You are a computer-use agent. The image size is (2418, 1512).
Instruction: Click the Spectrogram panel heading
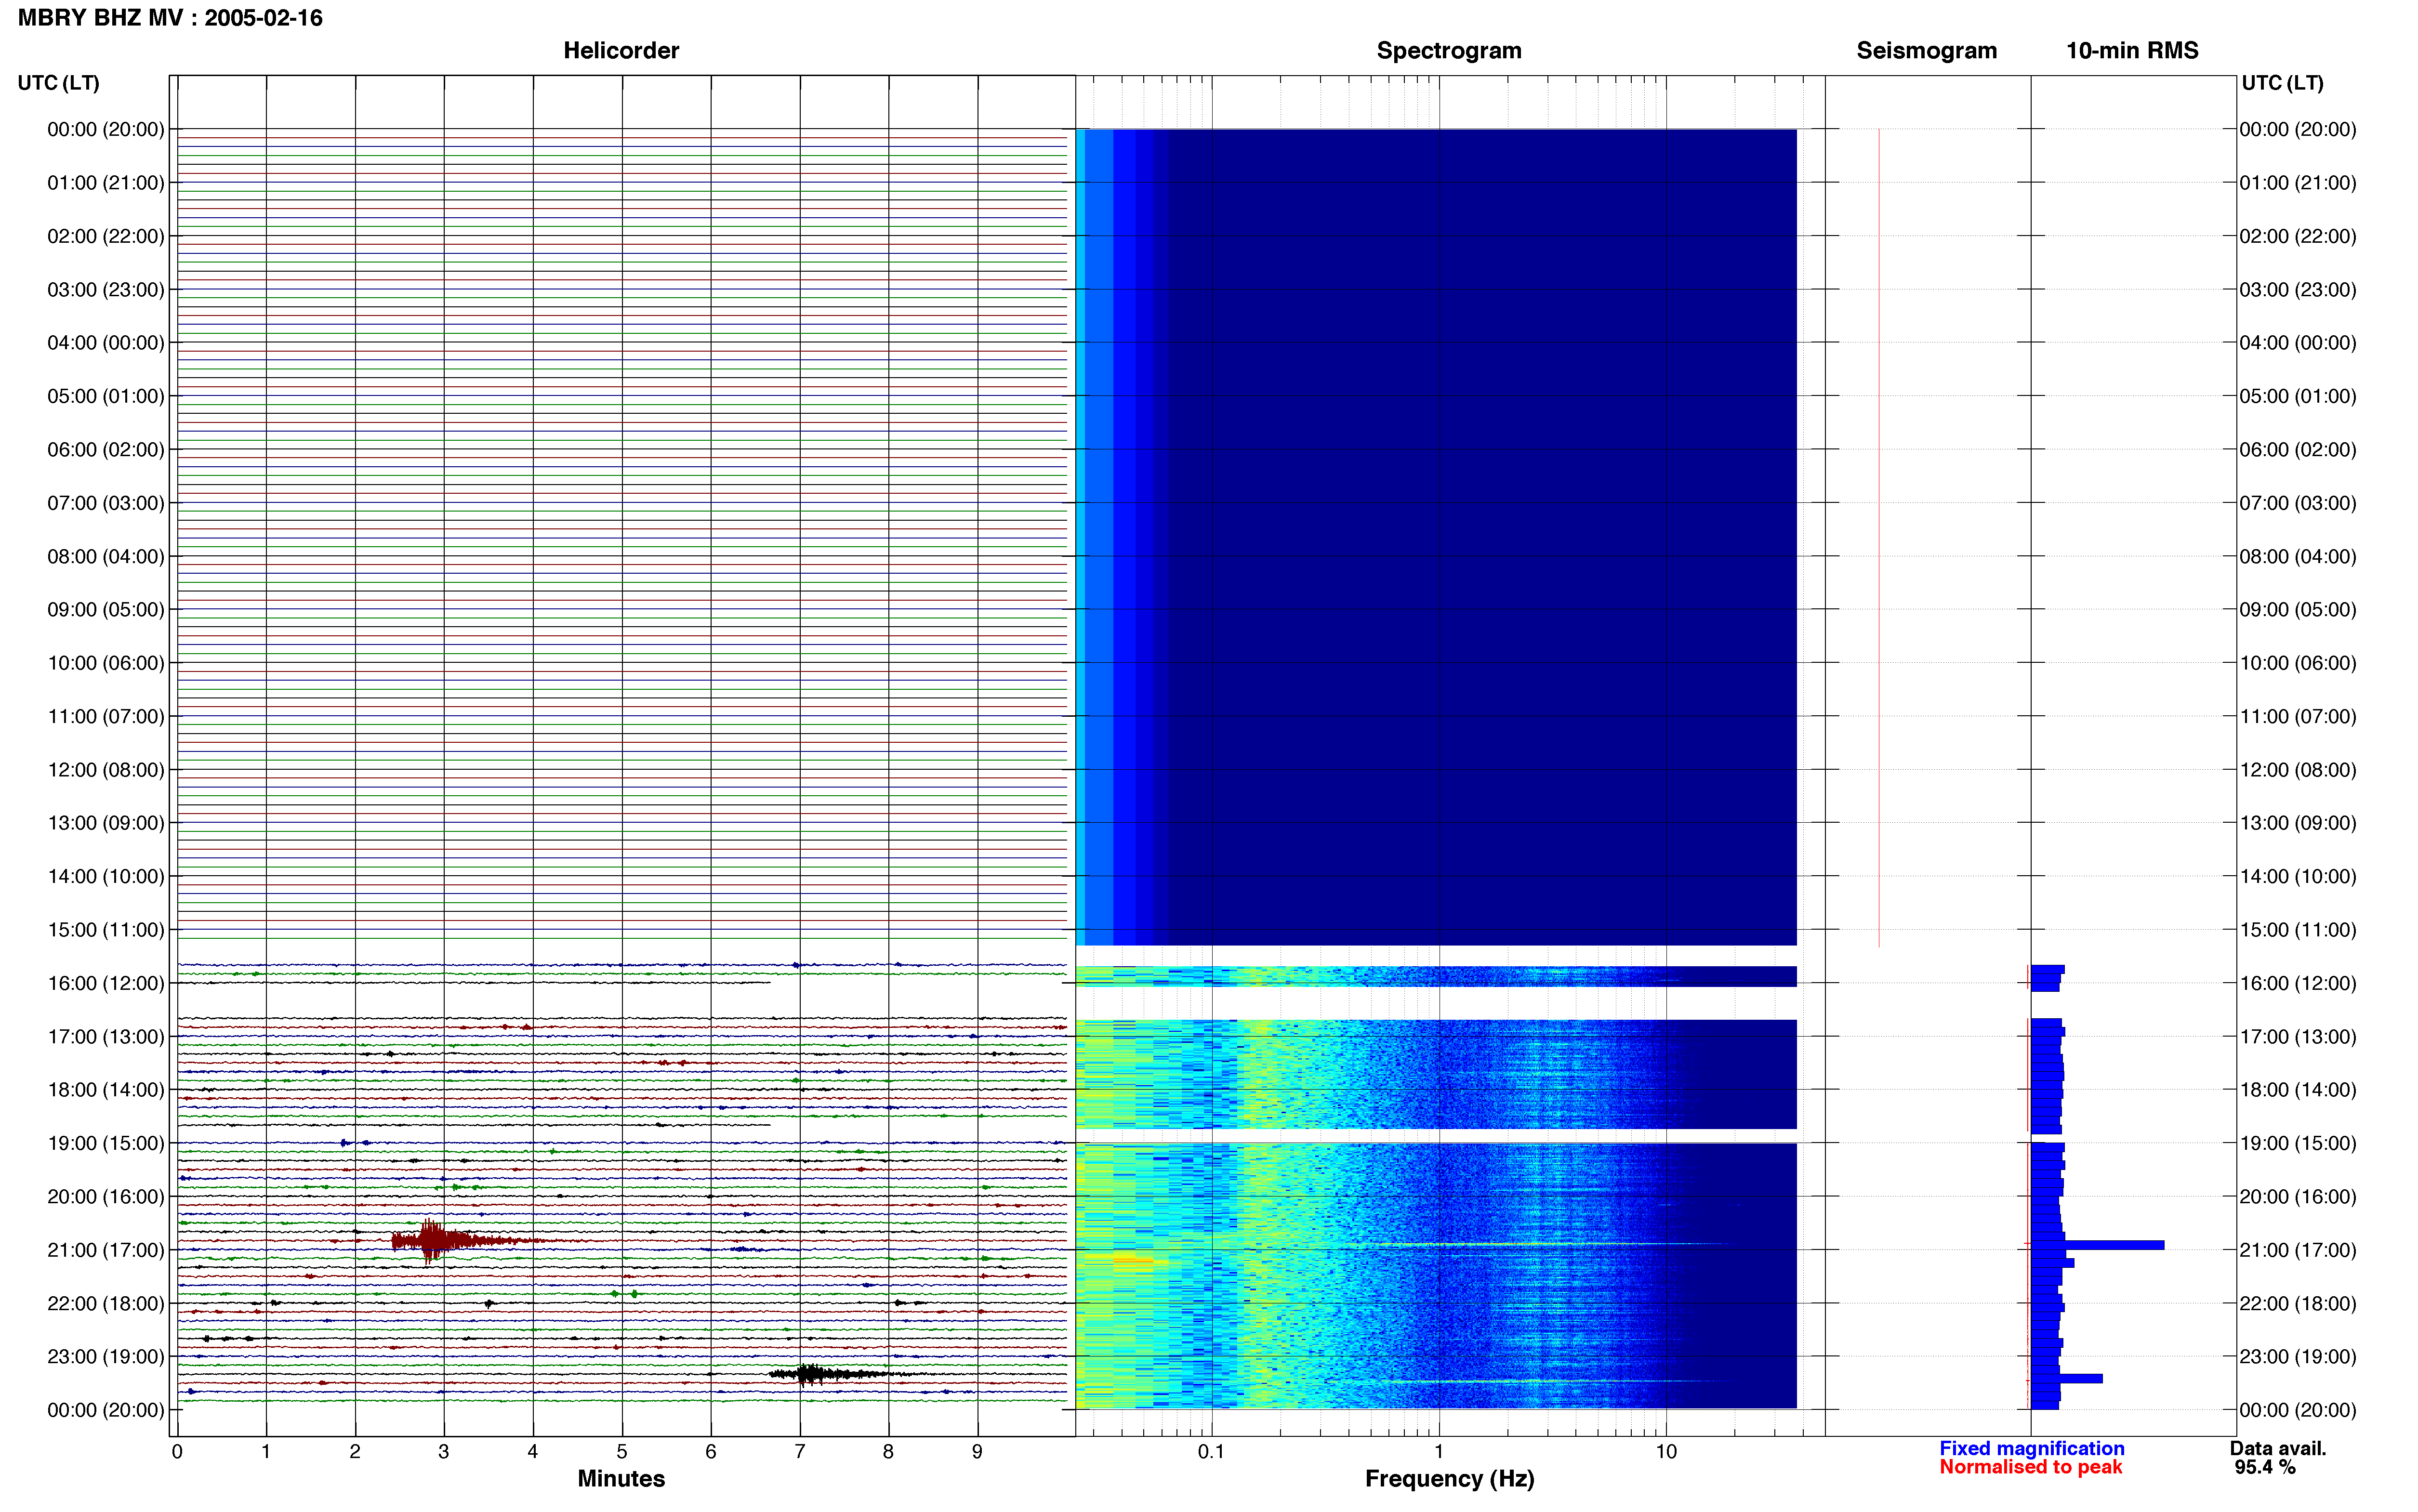[x=1449, y=51]
